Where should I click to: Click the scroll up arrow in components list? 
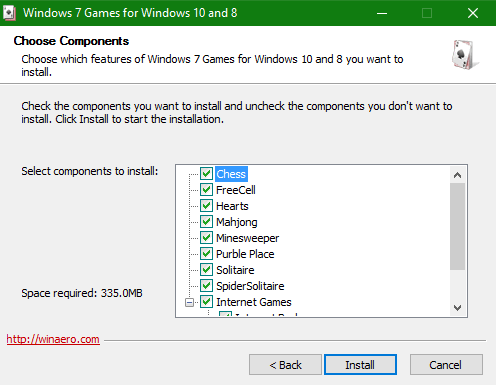coord(457,175)
